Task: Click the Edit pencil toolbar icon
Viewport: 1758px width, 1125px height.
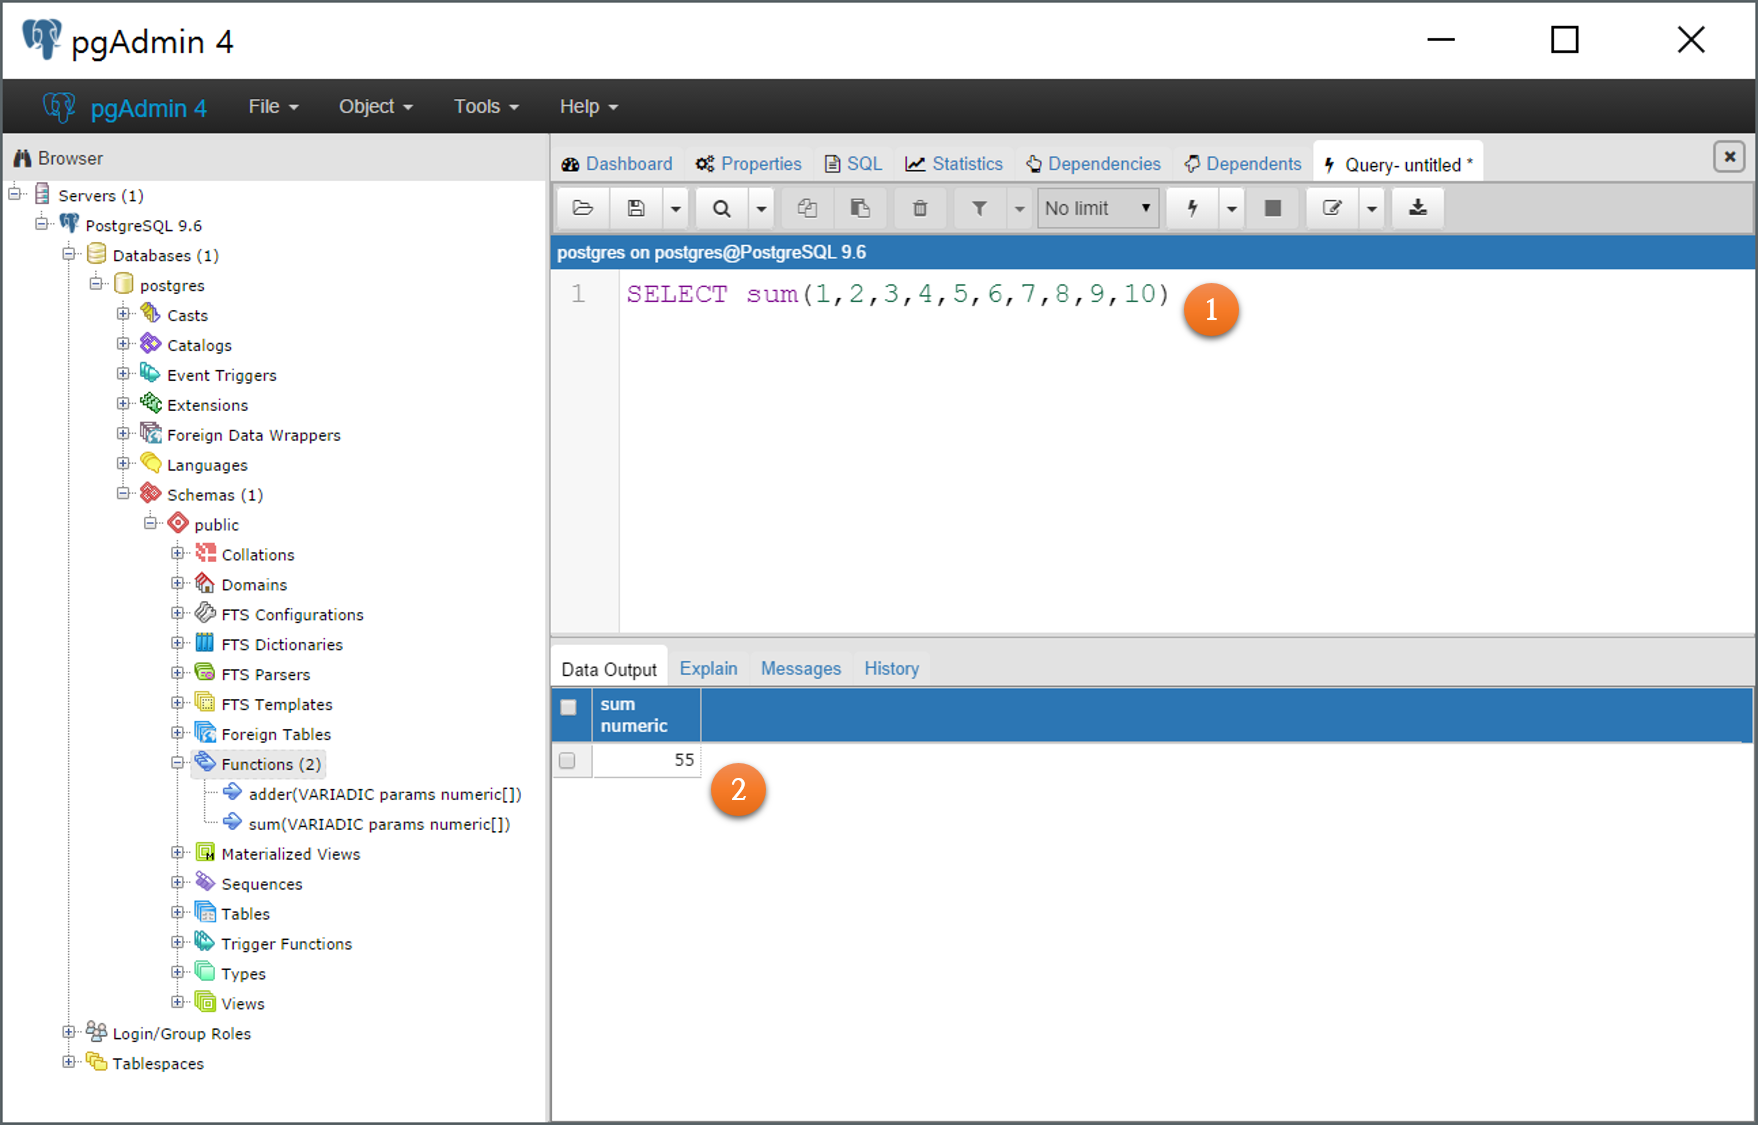Action: coord(1332,208)
